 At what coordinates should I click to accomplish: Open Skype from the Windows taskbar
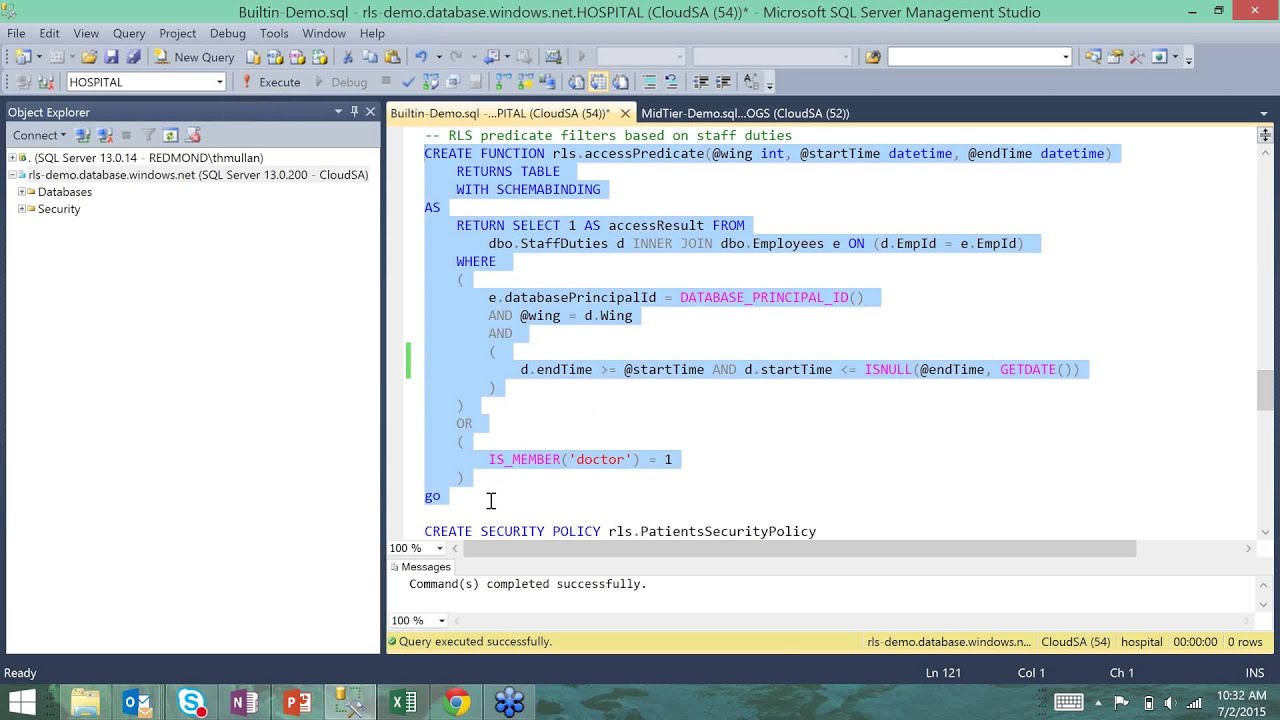(191, 703)
